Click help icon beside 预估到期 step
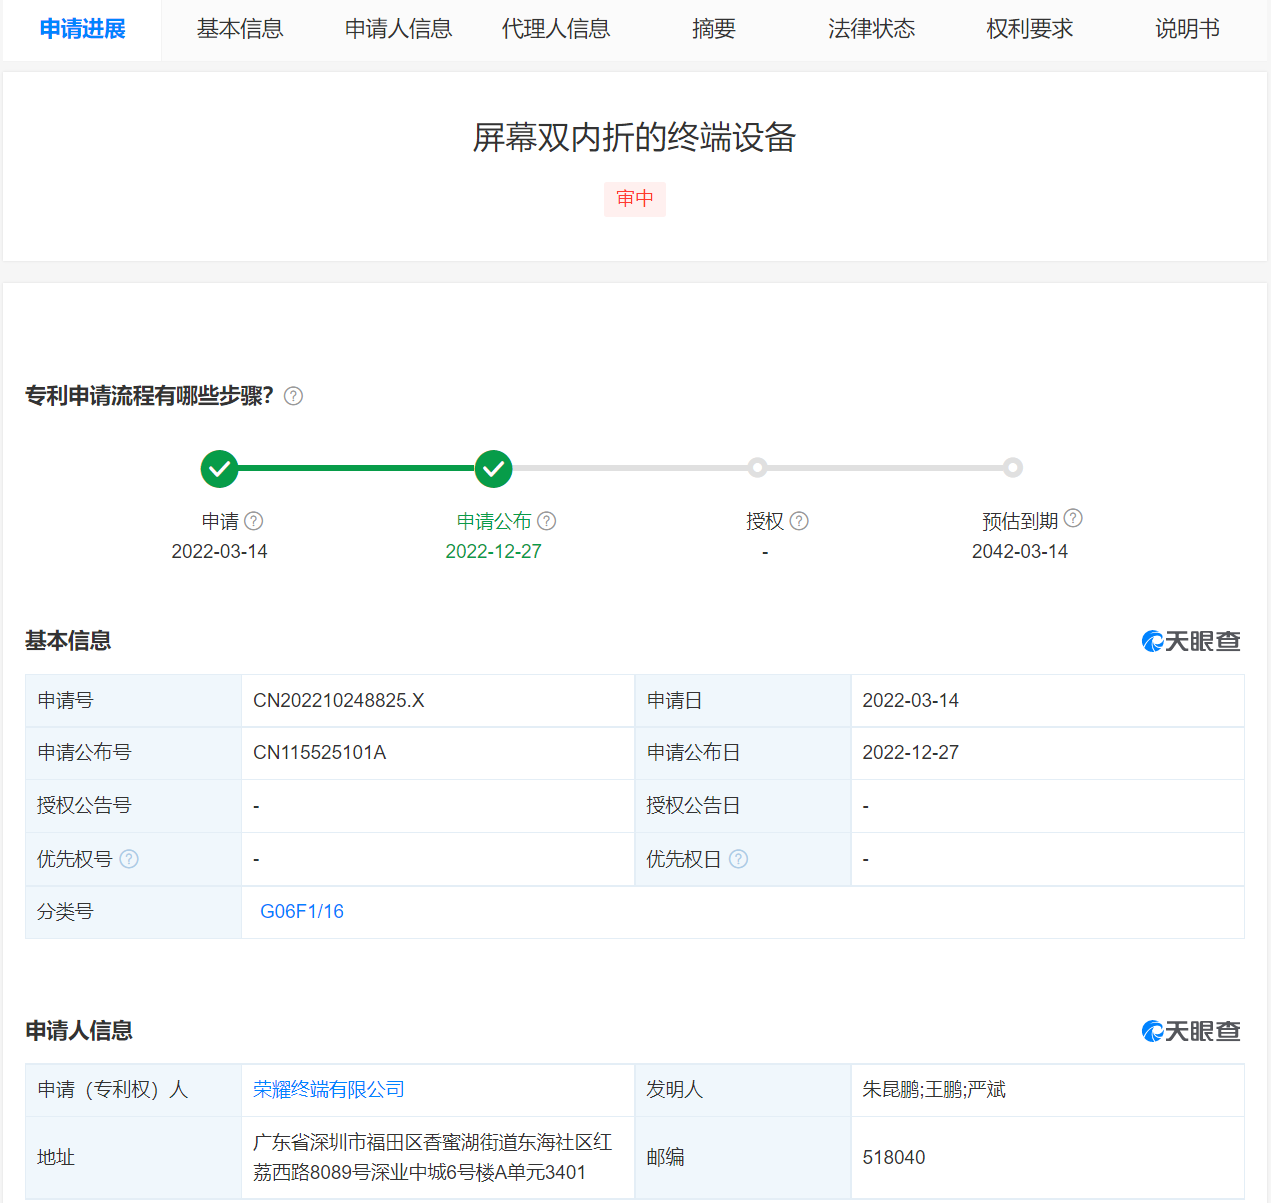The image size is (1271, 1203). click(x=1073, y=518)
